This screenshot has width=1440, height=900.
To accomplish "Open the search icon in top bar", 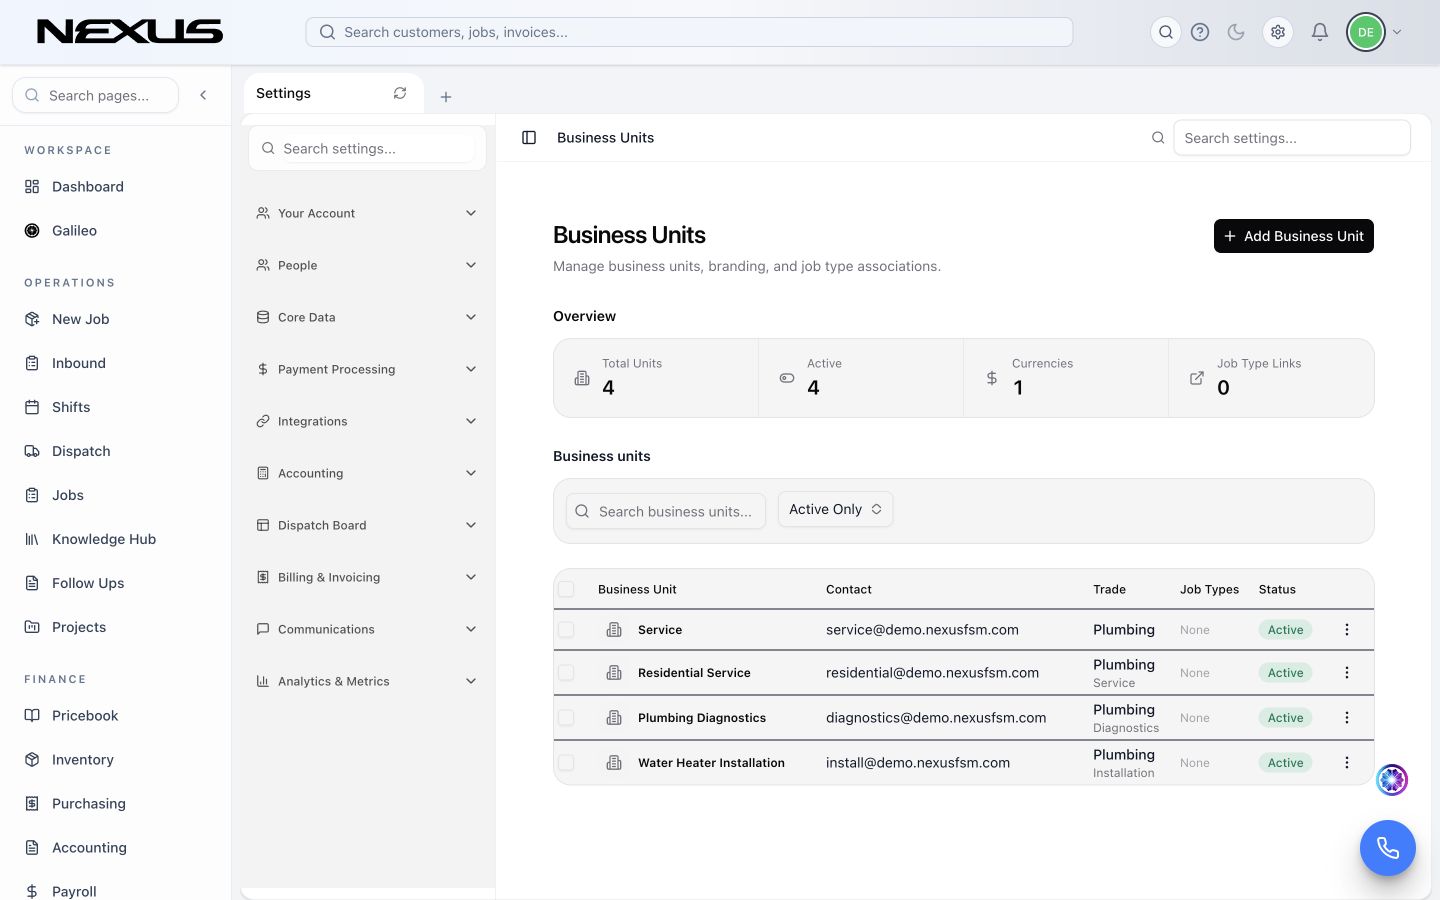I will coord(1166,32).
